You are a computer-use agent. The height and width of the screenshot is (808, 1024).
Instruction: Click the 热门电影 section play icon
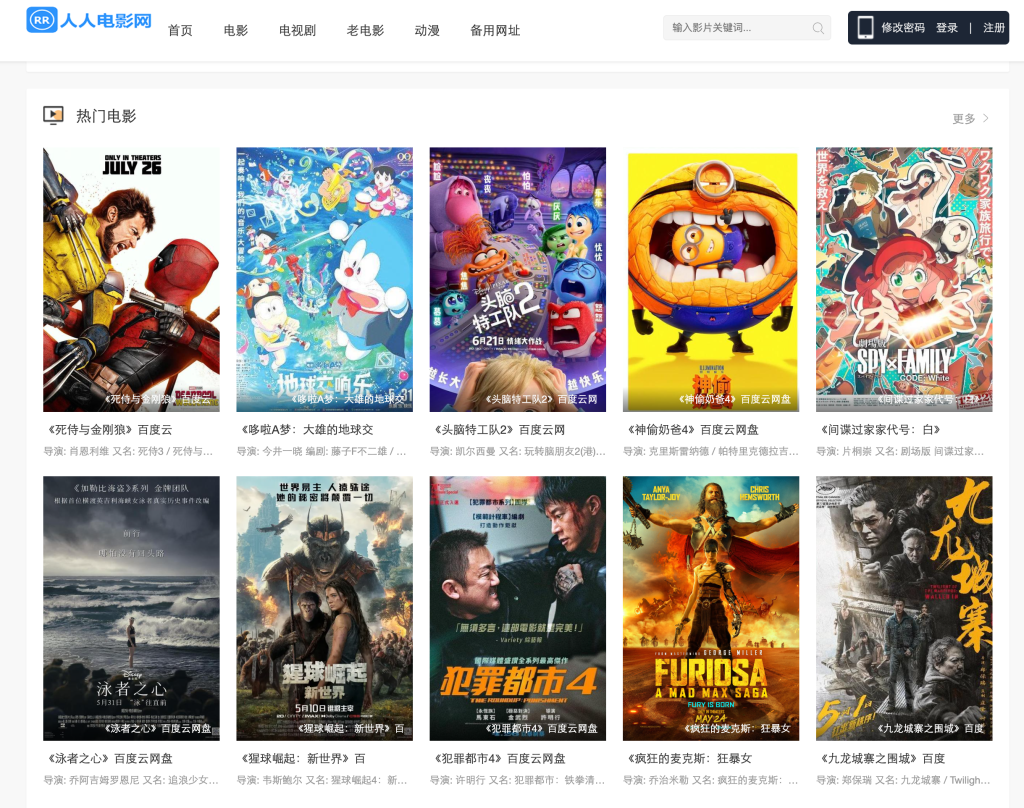click(x=54, y=116)
